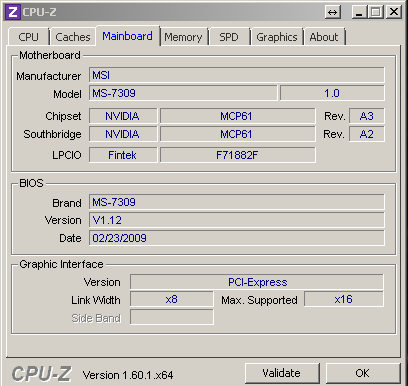The height and width of the screenshot is (386, 408).
Task: Minimize the CPU-Z window
Action: pyautogui.click(x=359, y=13)
